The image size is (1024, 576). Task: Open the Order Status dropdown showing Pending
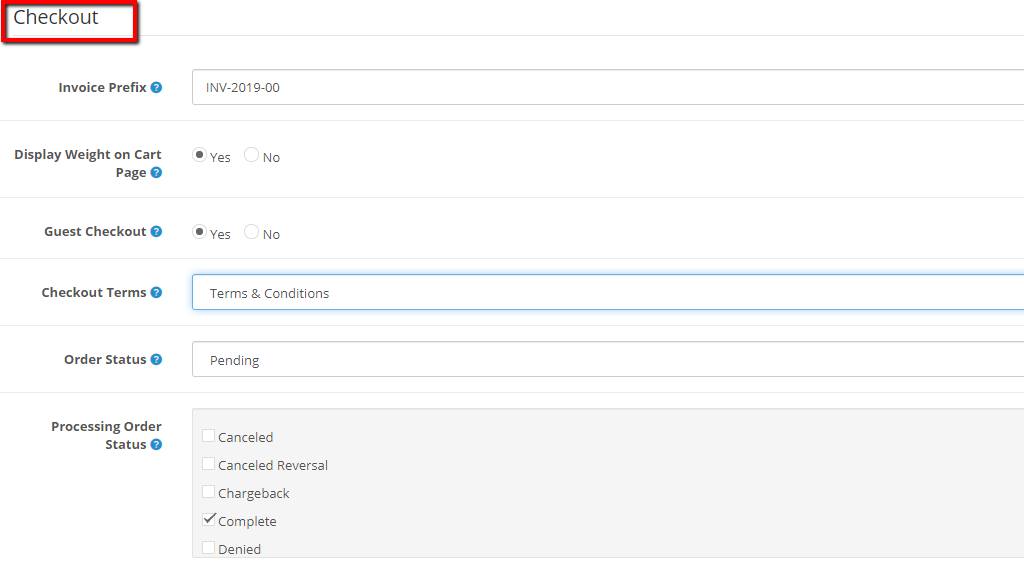(x=608, y=359)
